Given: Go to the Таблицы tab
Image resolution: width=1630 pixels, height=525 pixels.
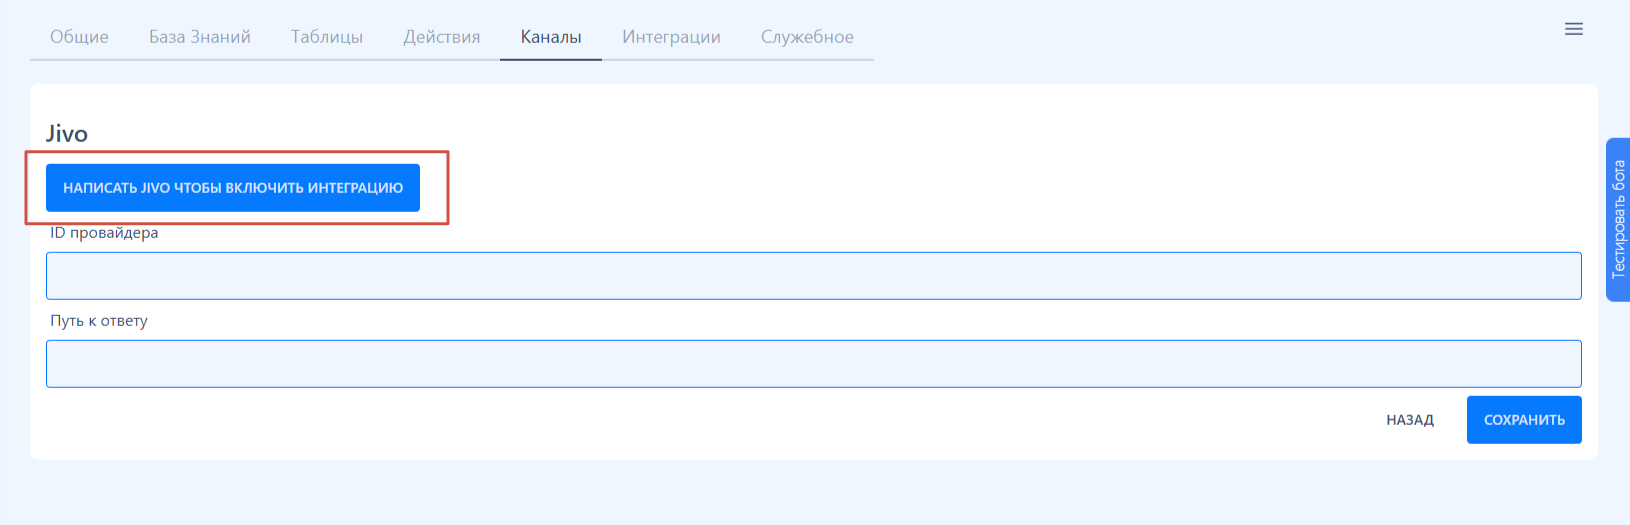Looking at the screenshot, I should click(327, 37).
